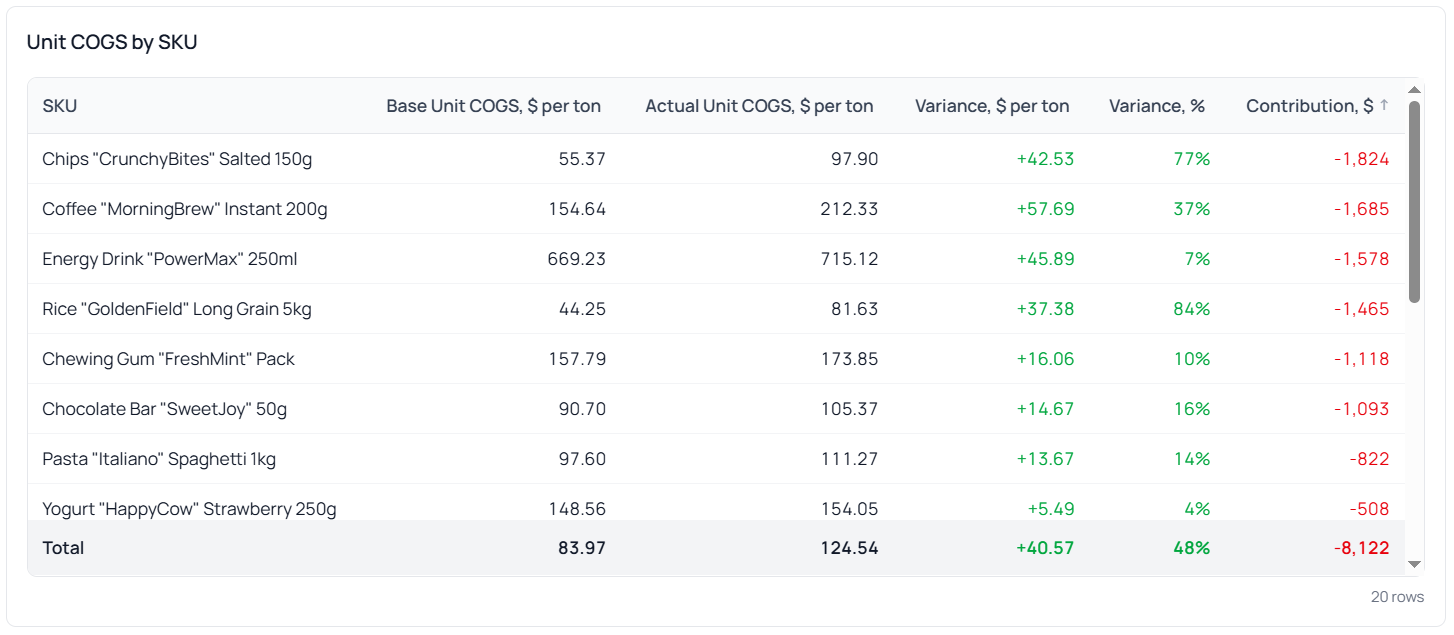The height and width of the screenshot is (635, 1454).
Task: Sort by Variance, $ per ton header
Action: (x=991, y=106)
